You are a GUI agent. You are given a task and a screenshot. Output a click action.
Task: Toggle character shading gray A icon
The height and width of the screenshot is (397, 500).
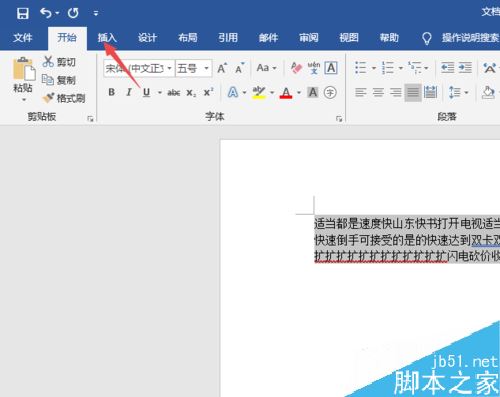(313, 92)
